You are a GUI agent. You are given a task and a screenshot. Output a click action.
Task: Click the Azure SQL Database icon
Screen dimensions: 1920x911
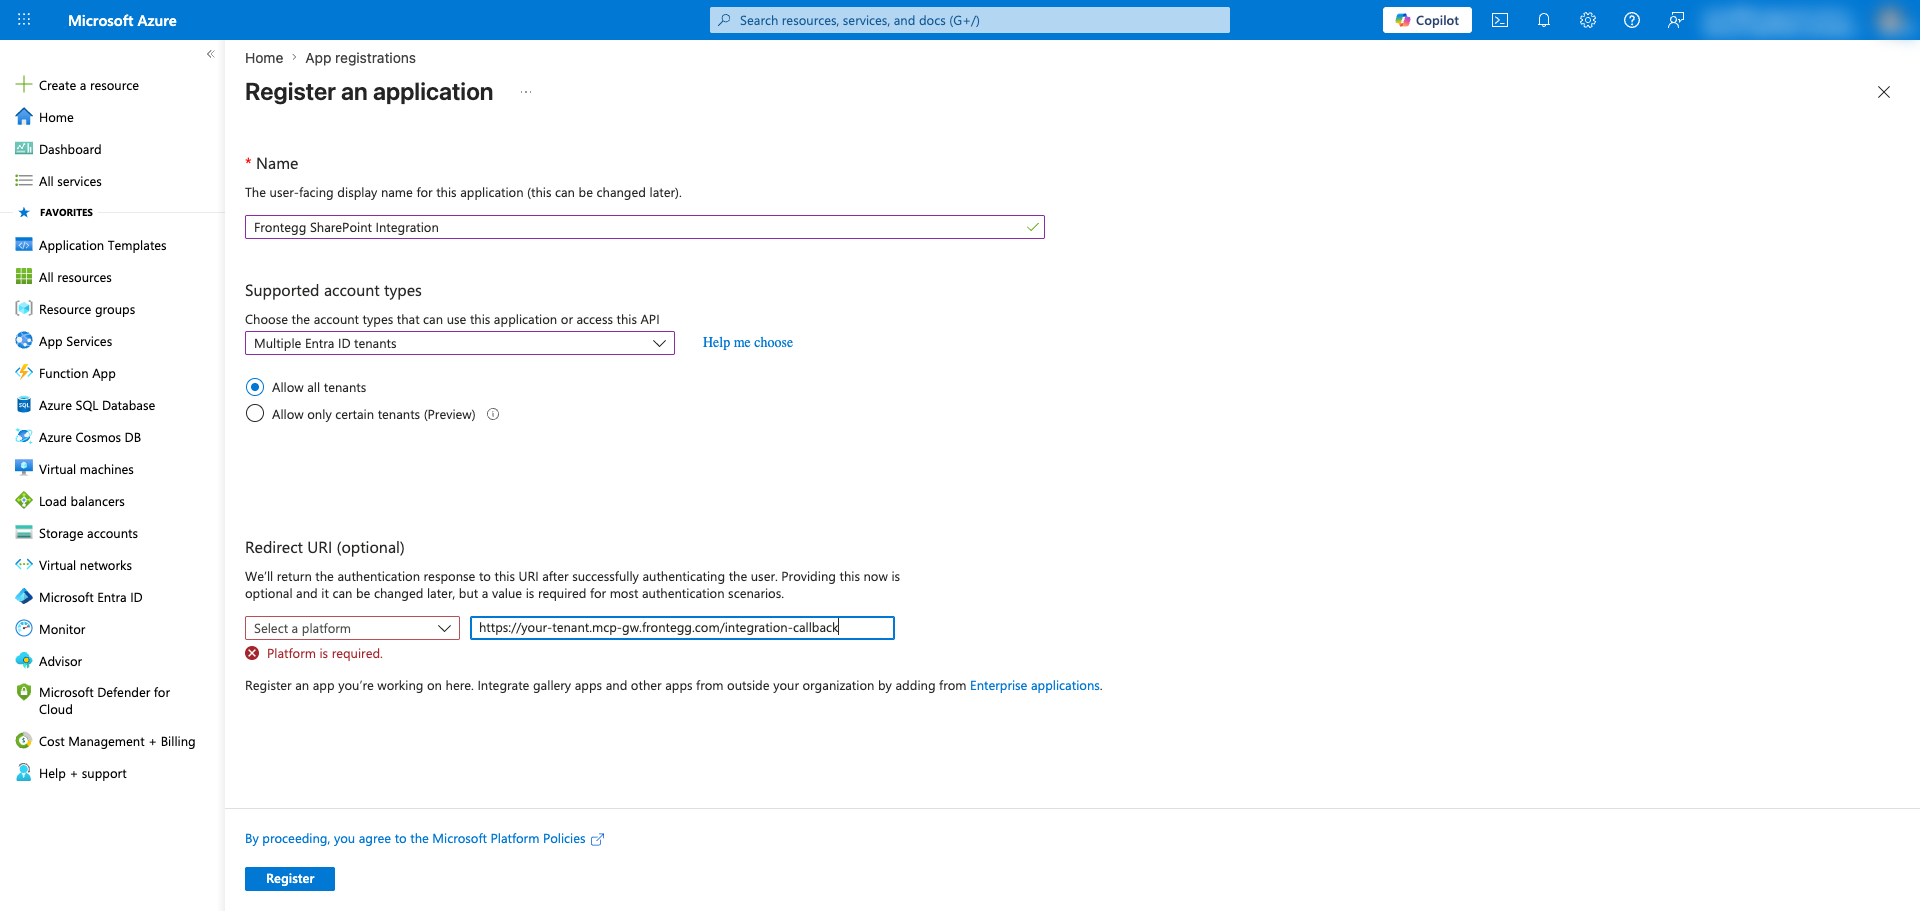click(x=24, y=405)
